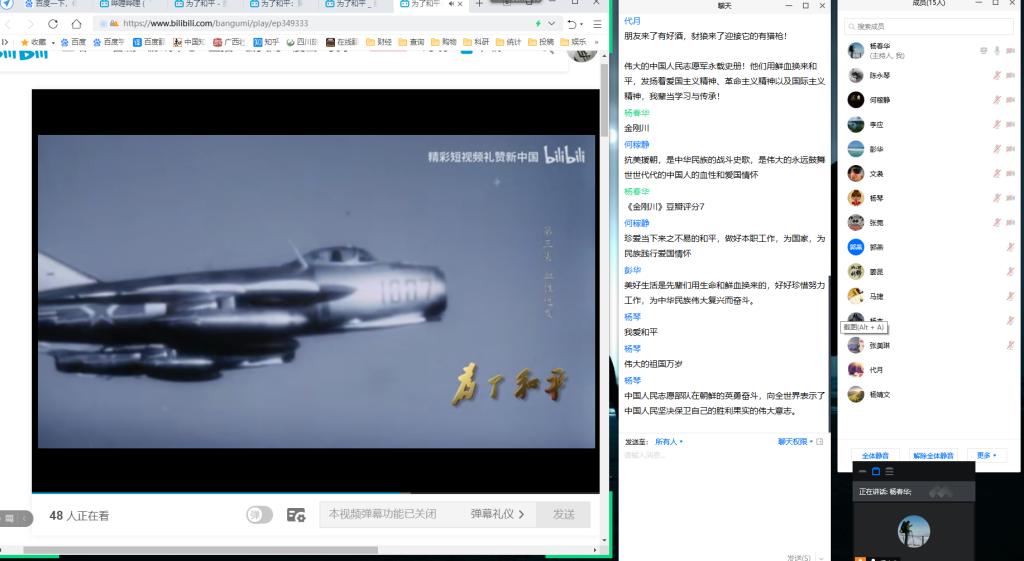
Task: Open the address bar dropdown arrow
Action: pos(552,24)
